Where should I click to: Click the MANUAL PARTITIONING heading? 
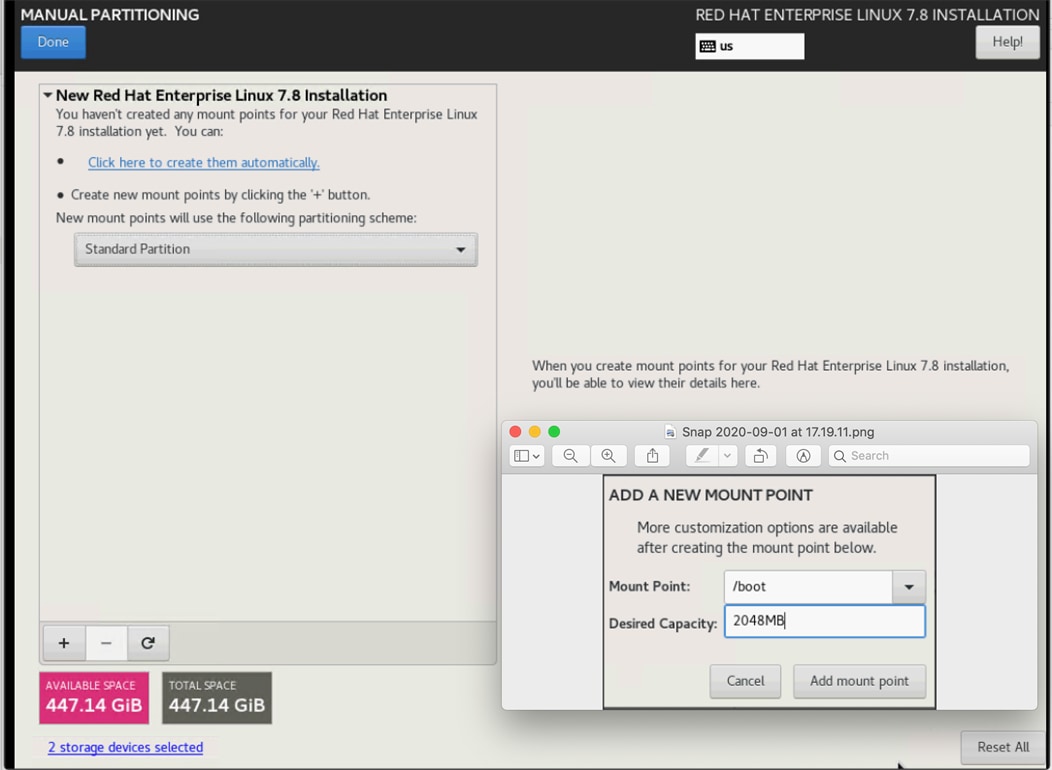(x=110, y=15)
